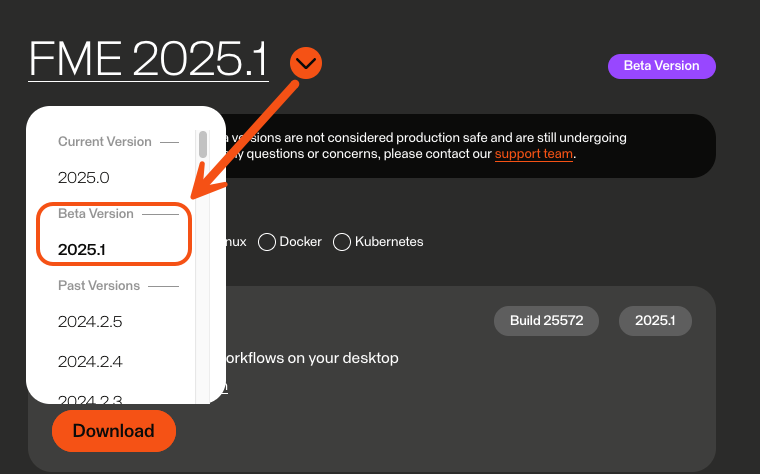760x474 pixels.
Task: Select the Kubernetes radio button
Action: tap(342, 242)
